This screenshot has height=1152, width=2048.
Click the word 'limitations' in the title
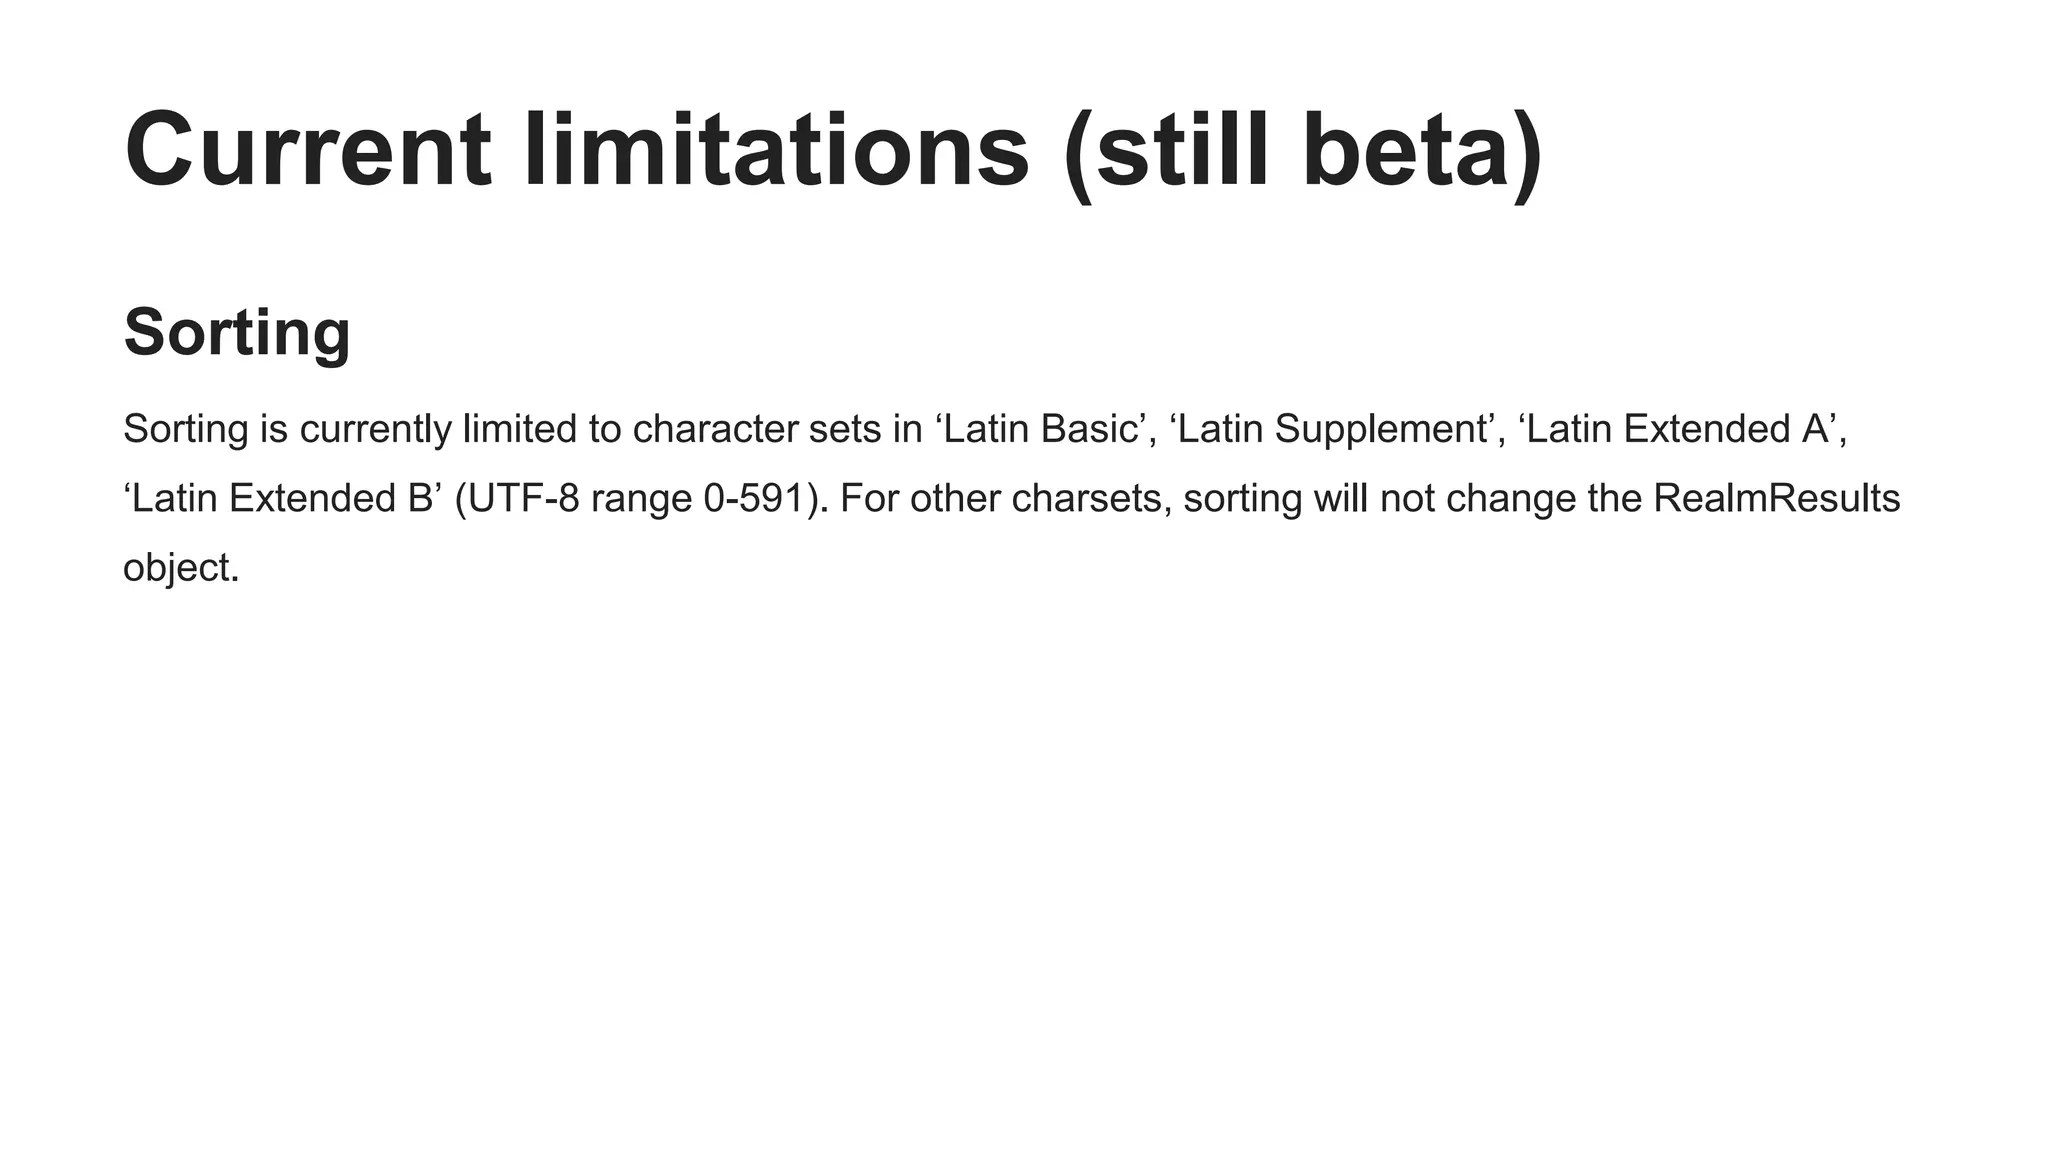pos(776,150)
